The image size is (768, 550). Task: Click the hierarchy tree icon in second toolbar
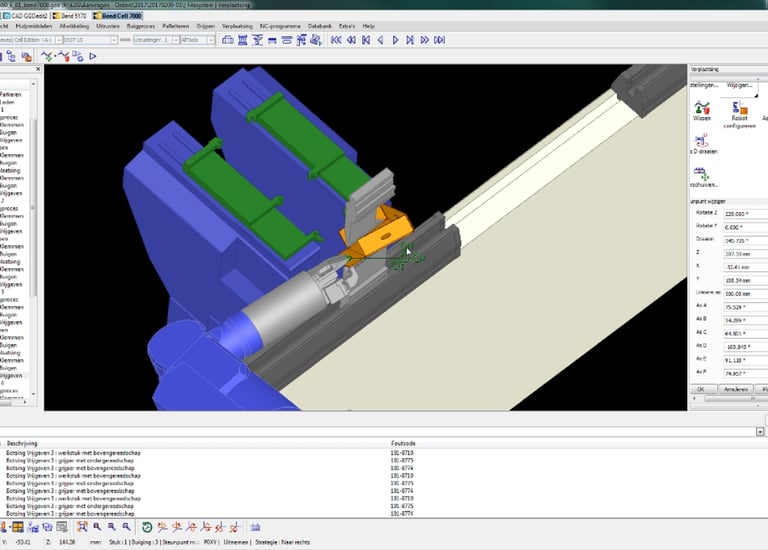point(11,57)
